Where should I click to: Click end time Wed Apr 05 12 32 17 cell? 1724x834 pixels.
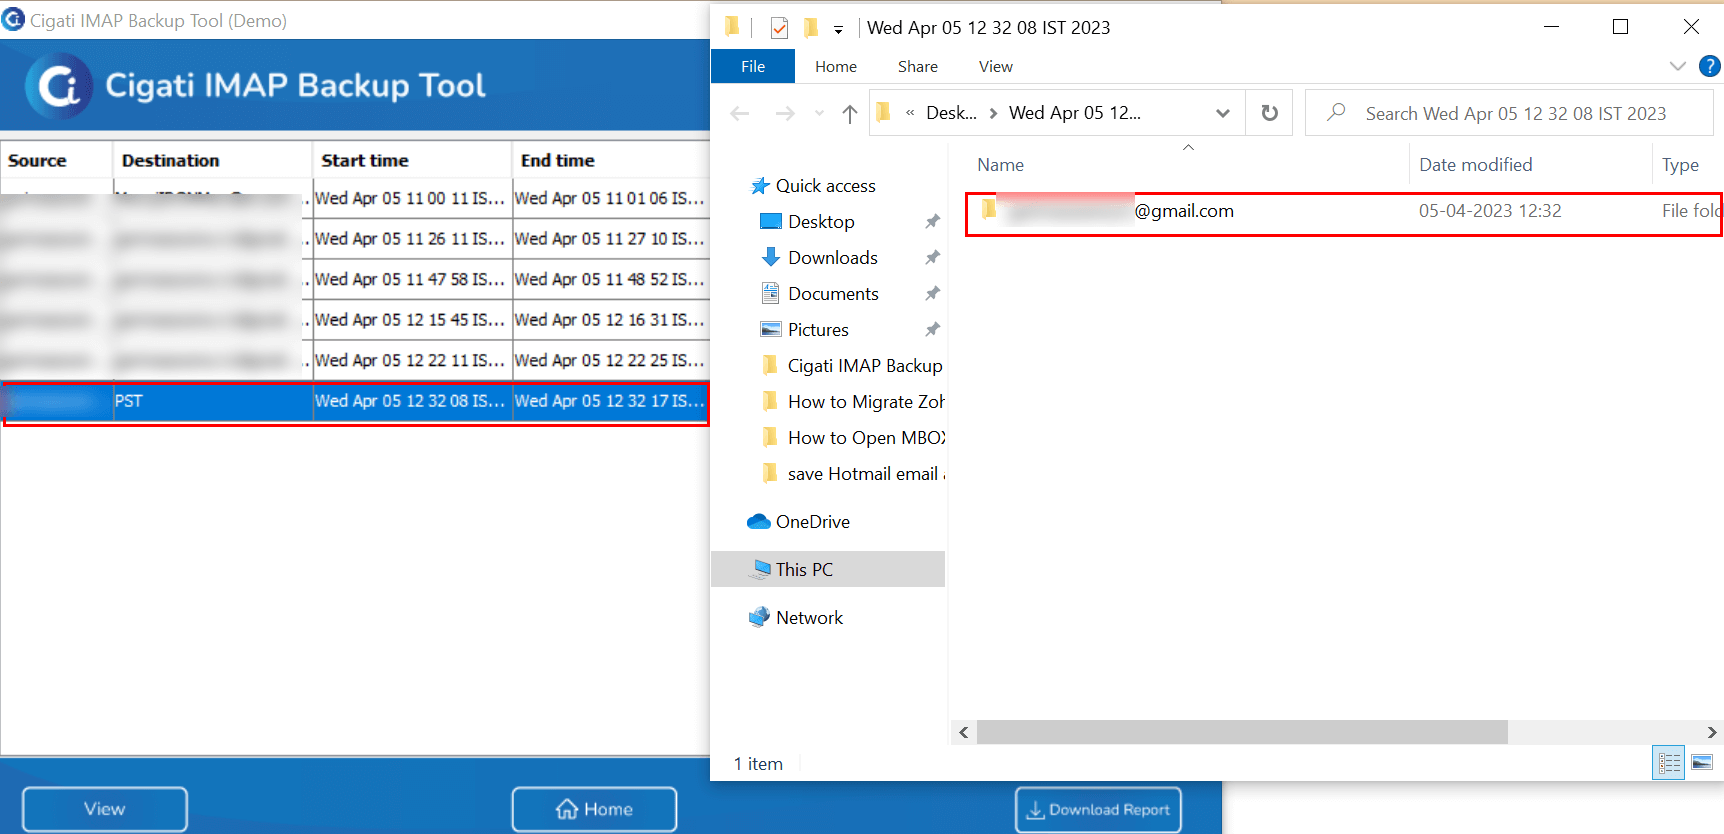coord(610,401)
